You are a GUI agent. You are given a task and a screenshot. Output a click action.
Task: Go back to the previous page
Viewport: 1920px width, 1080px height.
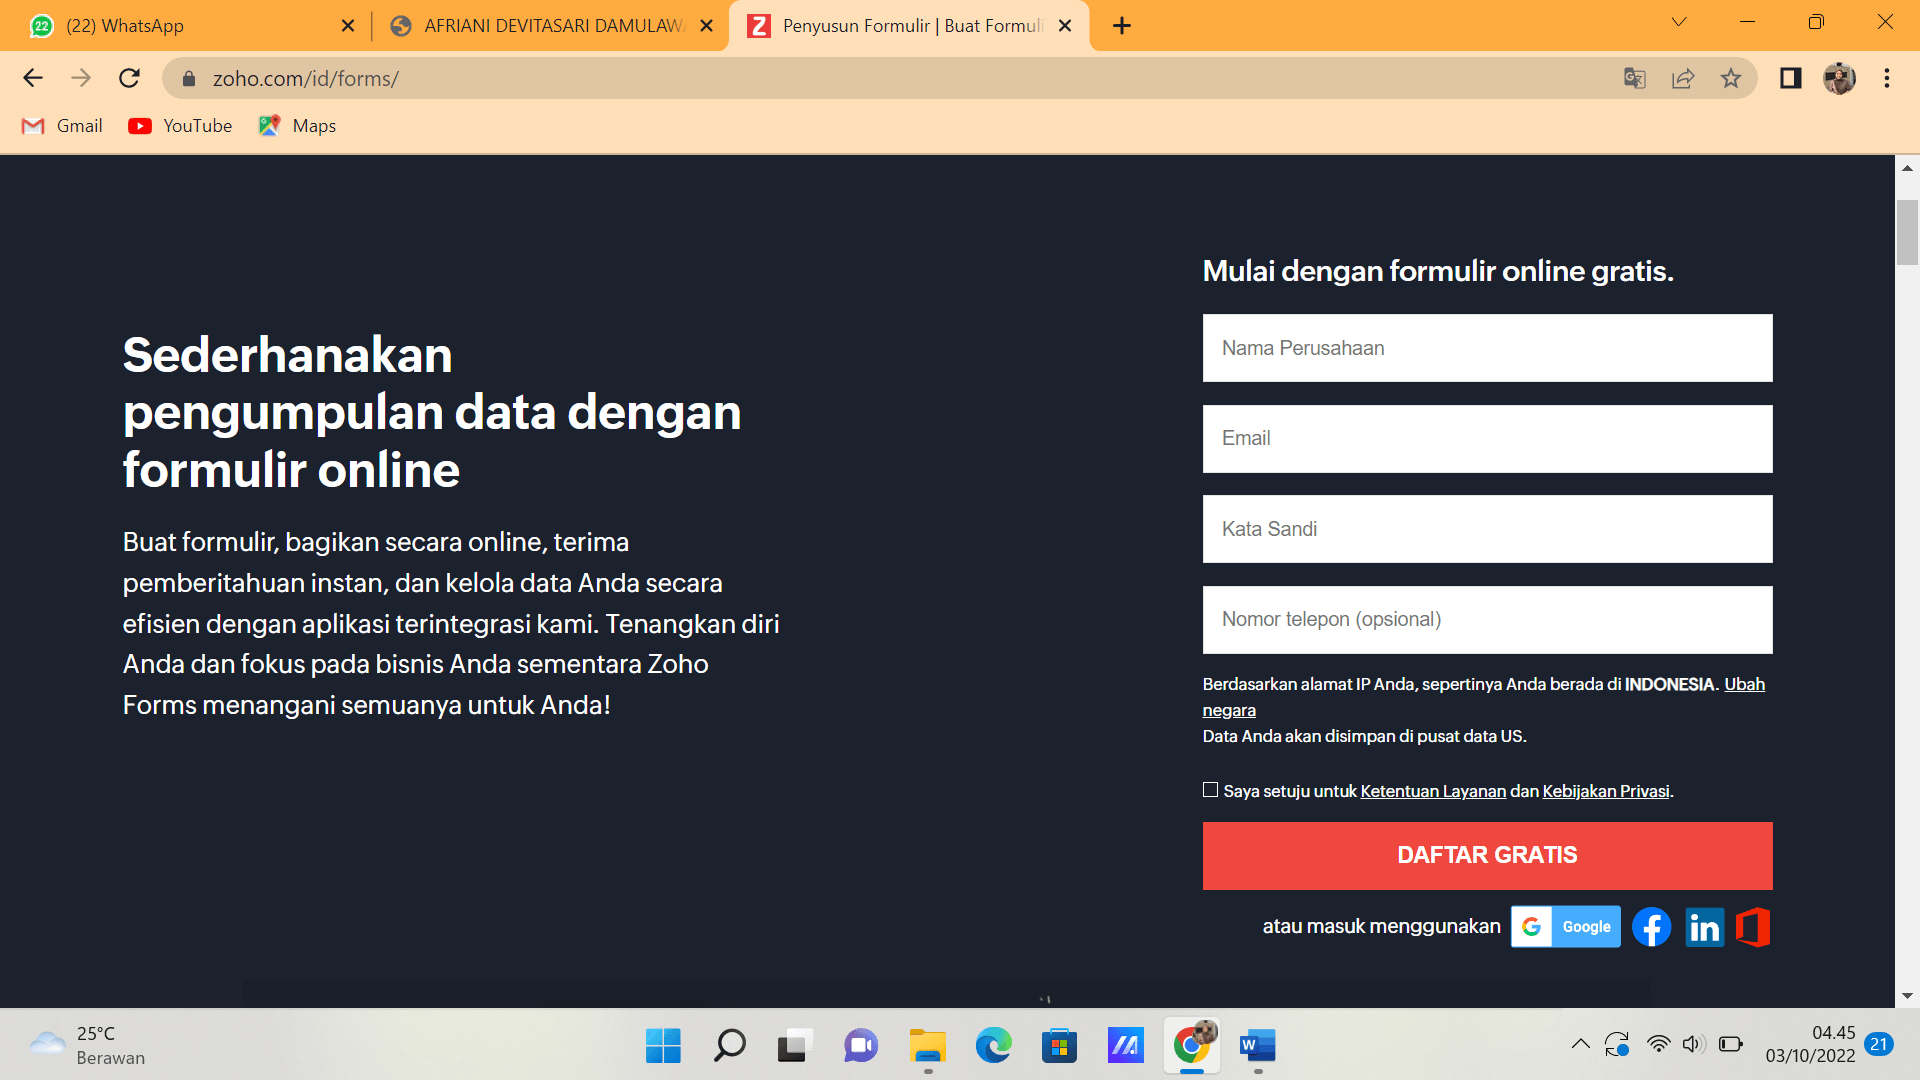click(33, 78)
